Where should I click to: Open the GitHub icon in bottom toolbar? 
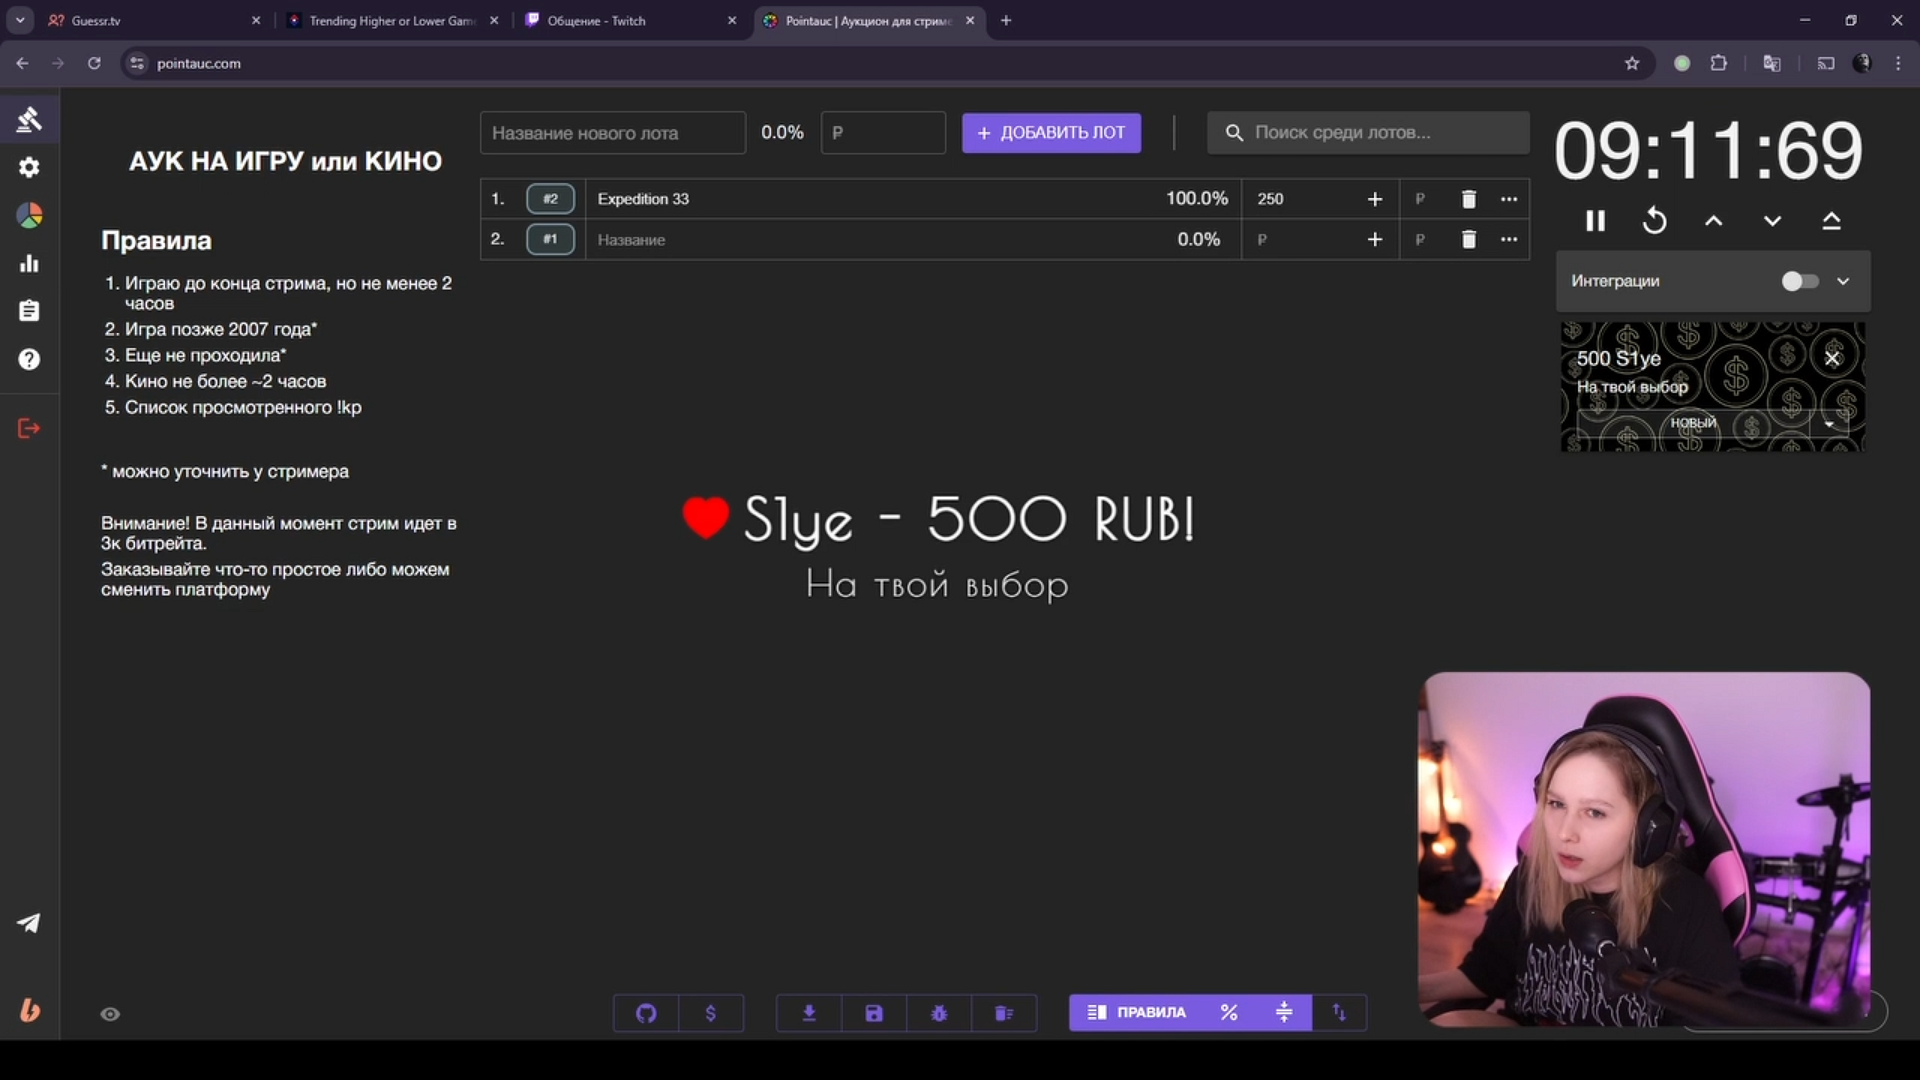(646, 1013)
